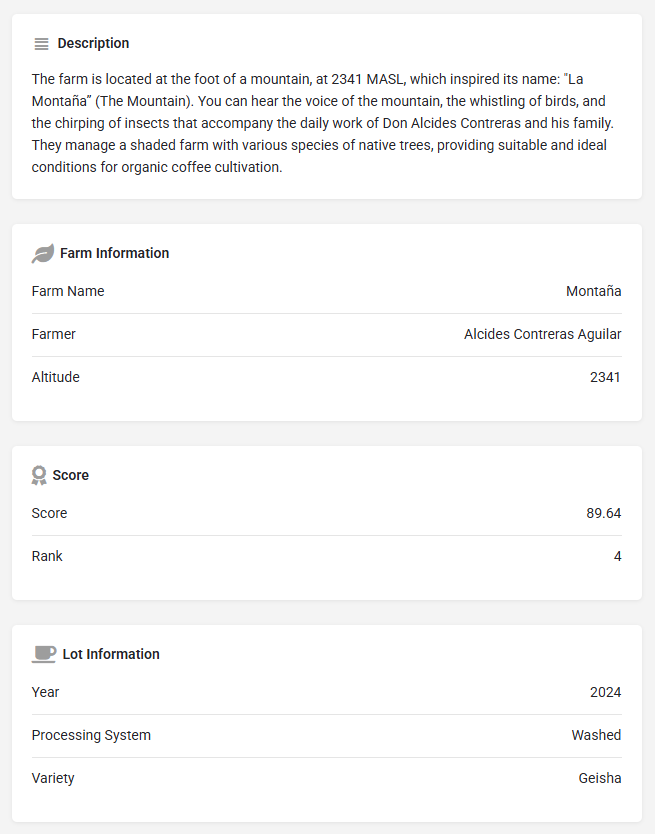Viewport: 655px width, 834px height.
Task: Click the Description lines icon
Action: pyautogui.click(x=42, y=44)
